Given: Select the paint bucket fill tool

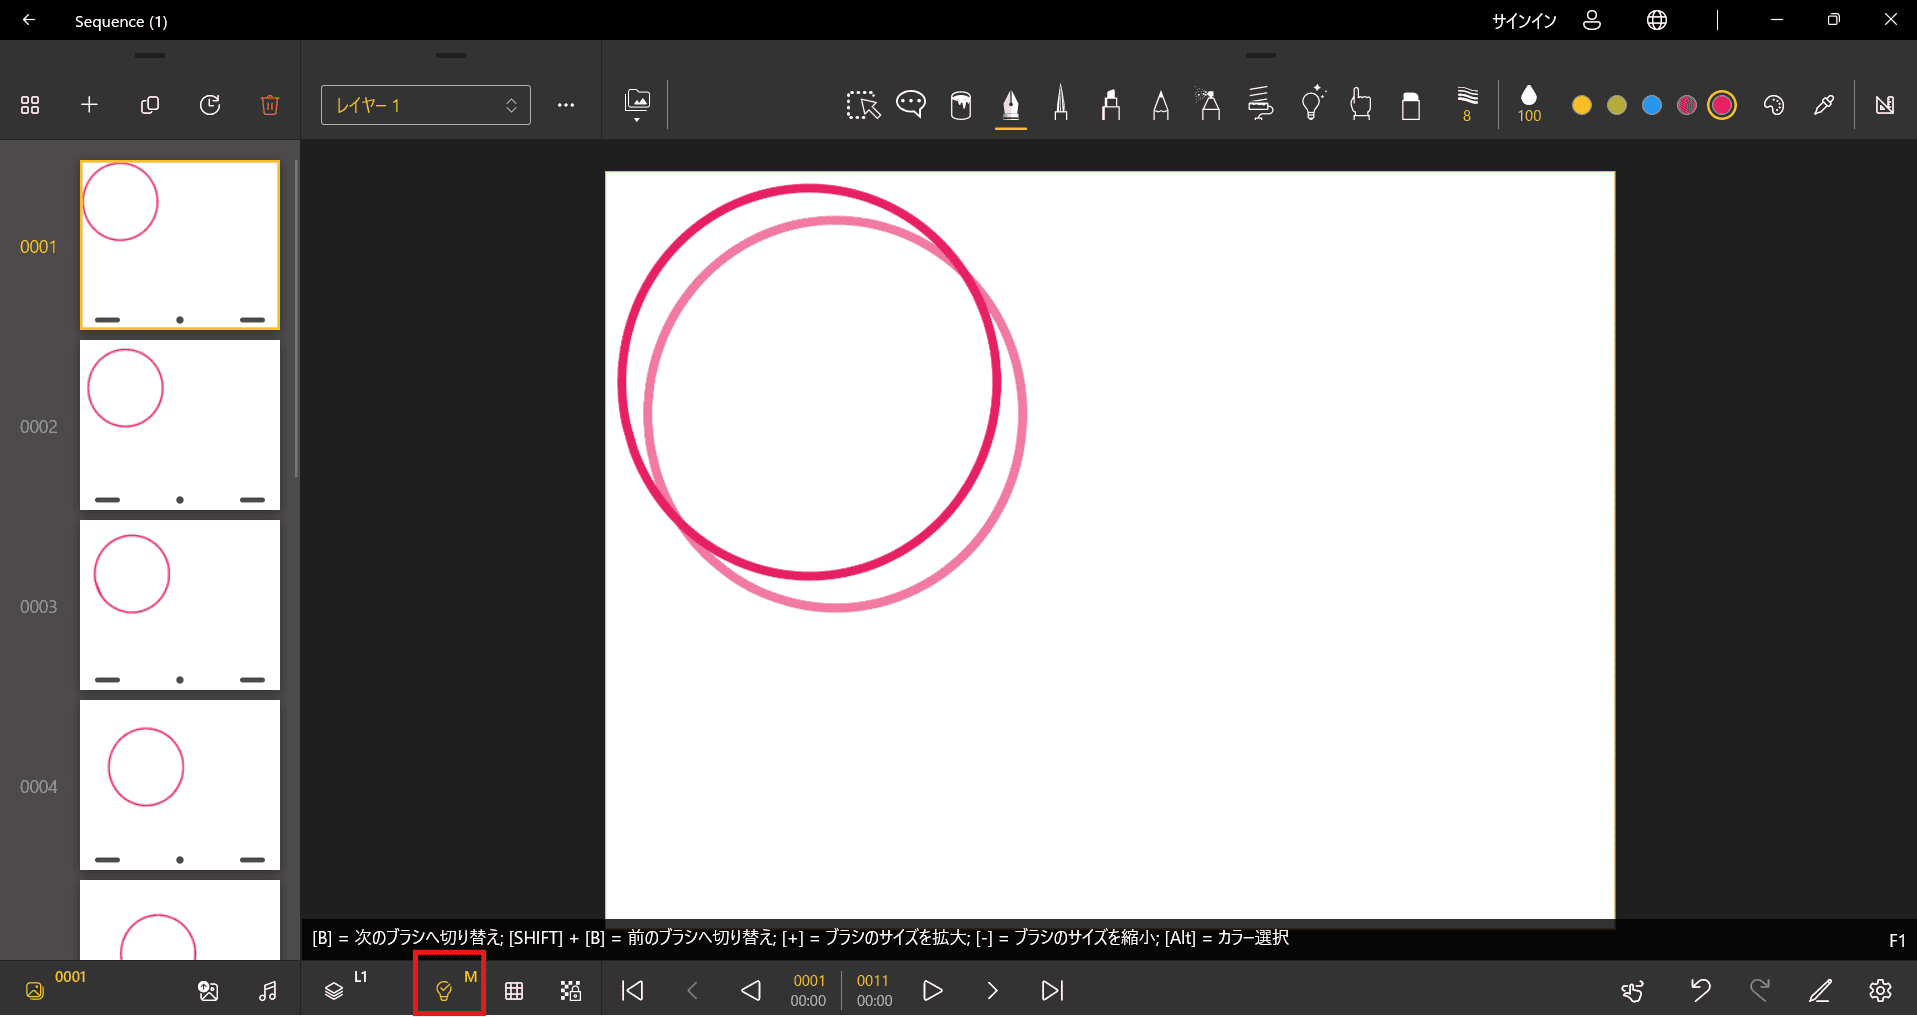Looking at the screenshot, I should coord(960,104).
